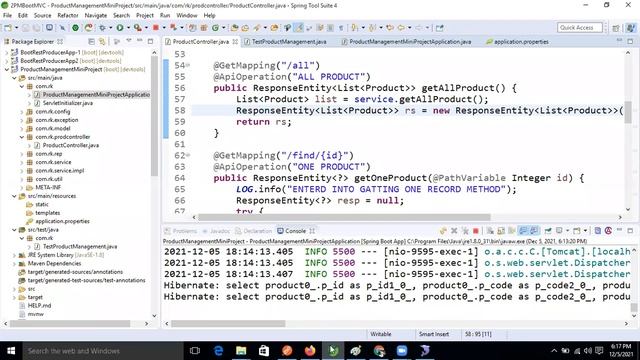Open dropdown arrow next to Back navigation
Image resolution: width=640 pixels, height=360 pixels.
pos(409,28)
